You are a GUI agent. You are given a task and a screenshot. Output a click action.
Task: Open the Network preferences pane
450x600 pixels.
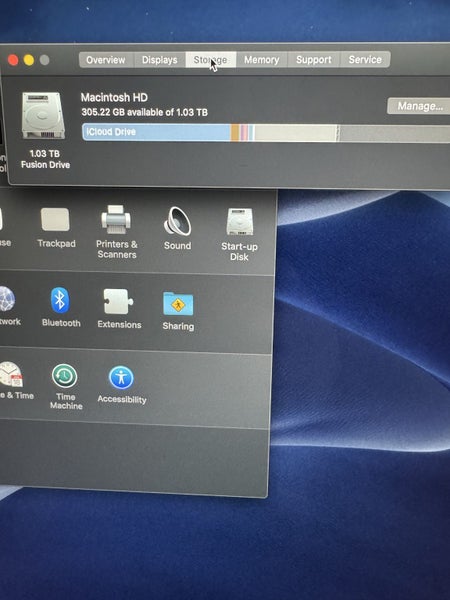pos(9,306)
